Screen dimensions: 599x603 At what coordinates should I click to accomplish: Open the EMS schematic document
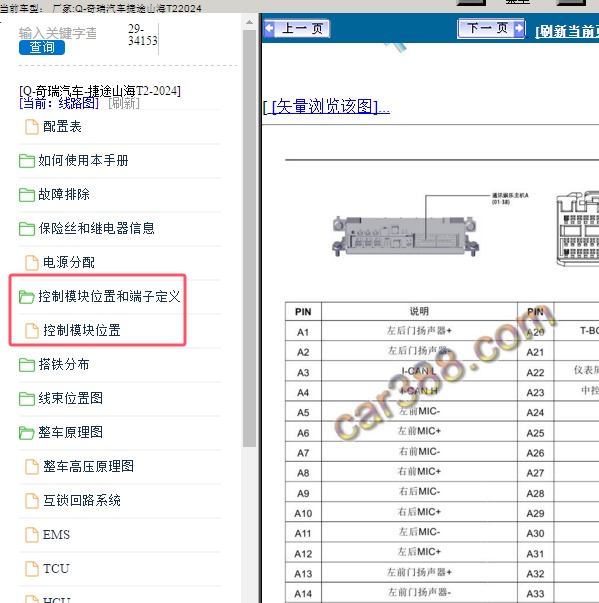click(57, 534)
